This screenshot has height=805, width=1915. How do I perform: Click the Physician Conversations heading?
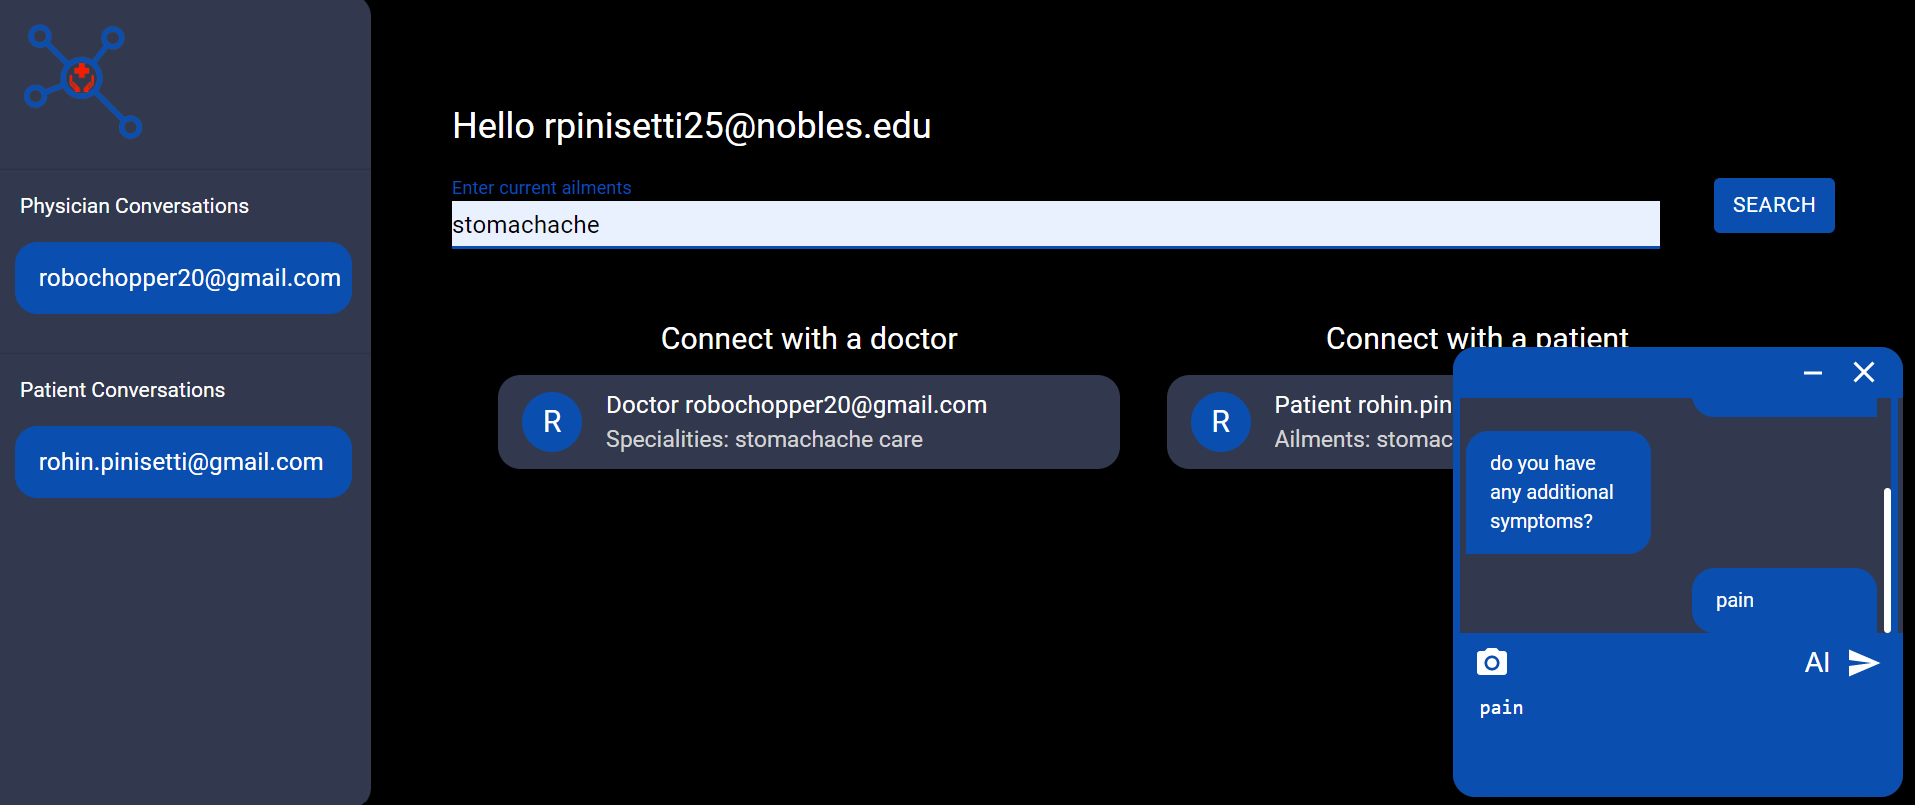pyautogui.click(x=134, y=206)
